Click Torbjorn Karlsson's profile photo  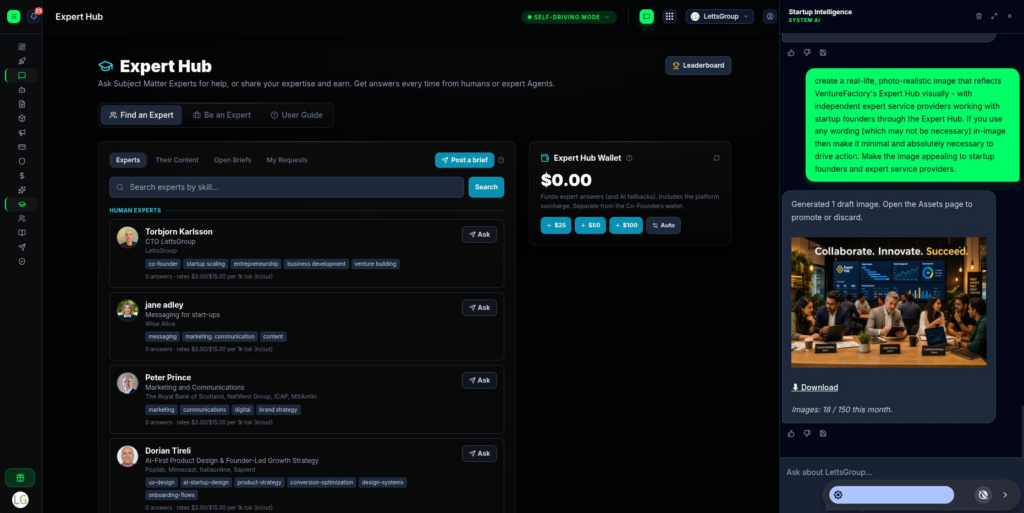tap(127, 238)
